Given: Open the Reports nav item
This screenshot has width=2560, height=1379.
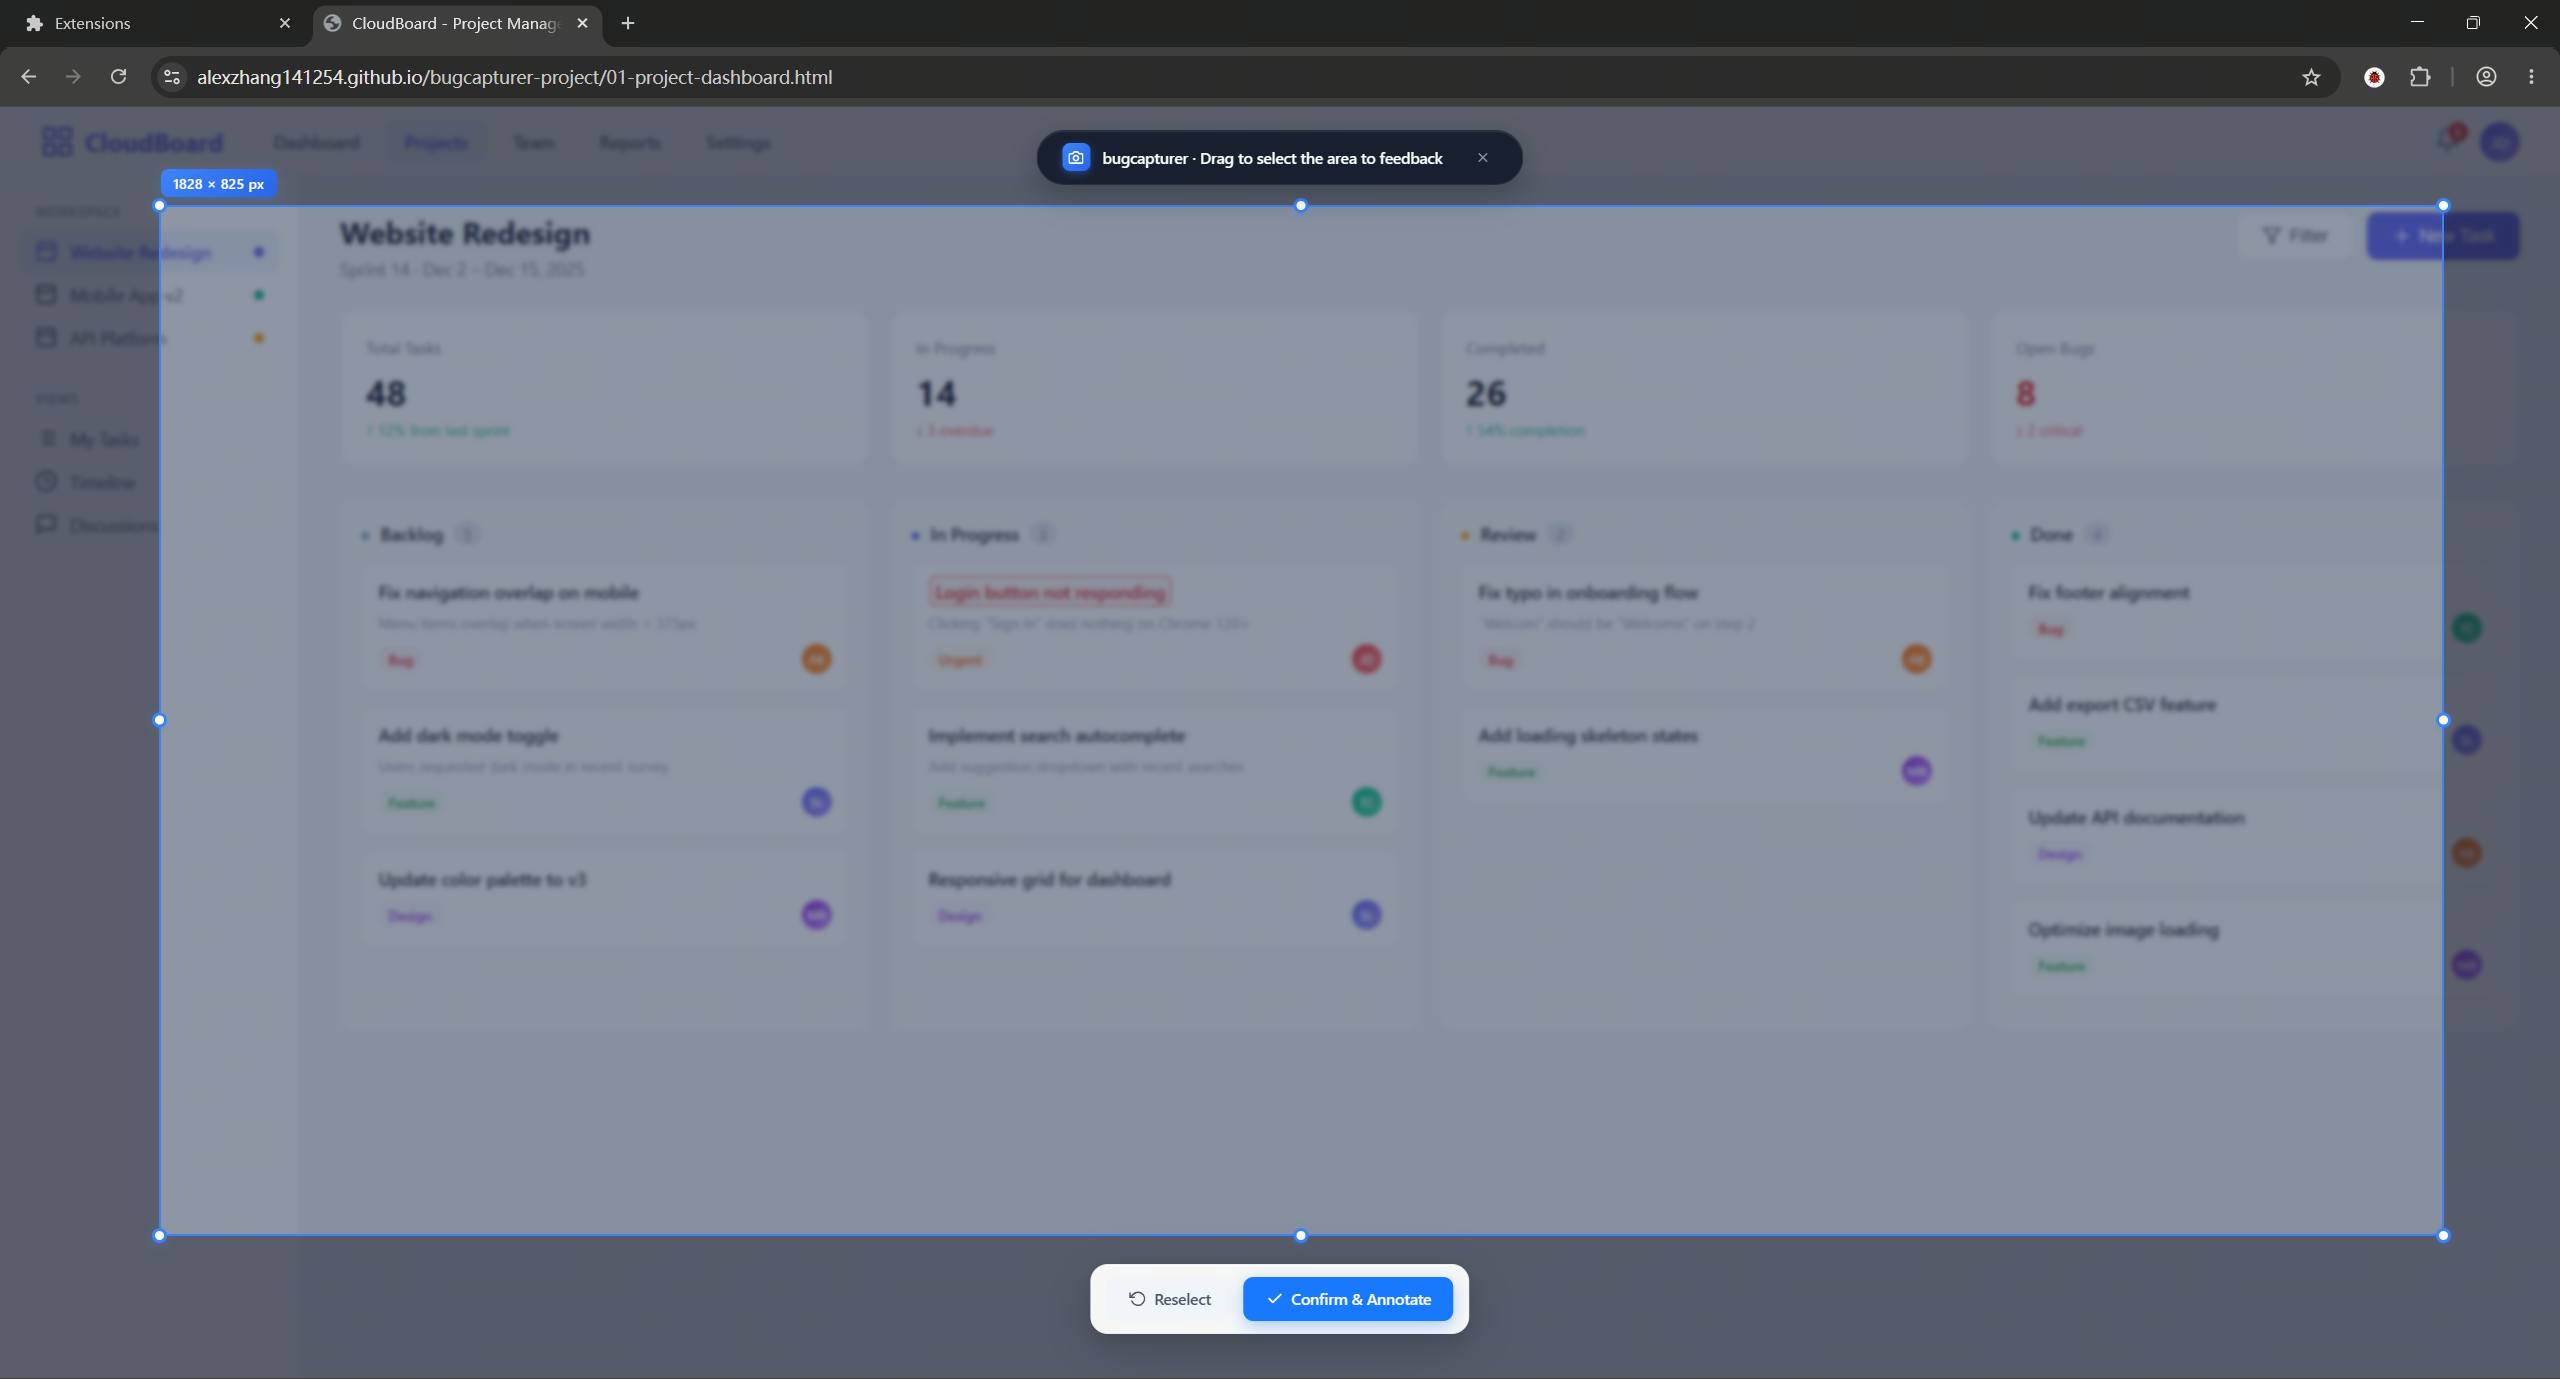Looking at the screenshot, I should 630,143.
